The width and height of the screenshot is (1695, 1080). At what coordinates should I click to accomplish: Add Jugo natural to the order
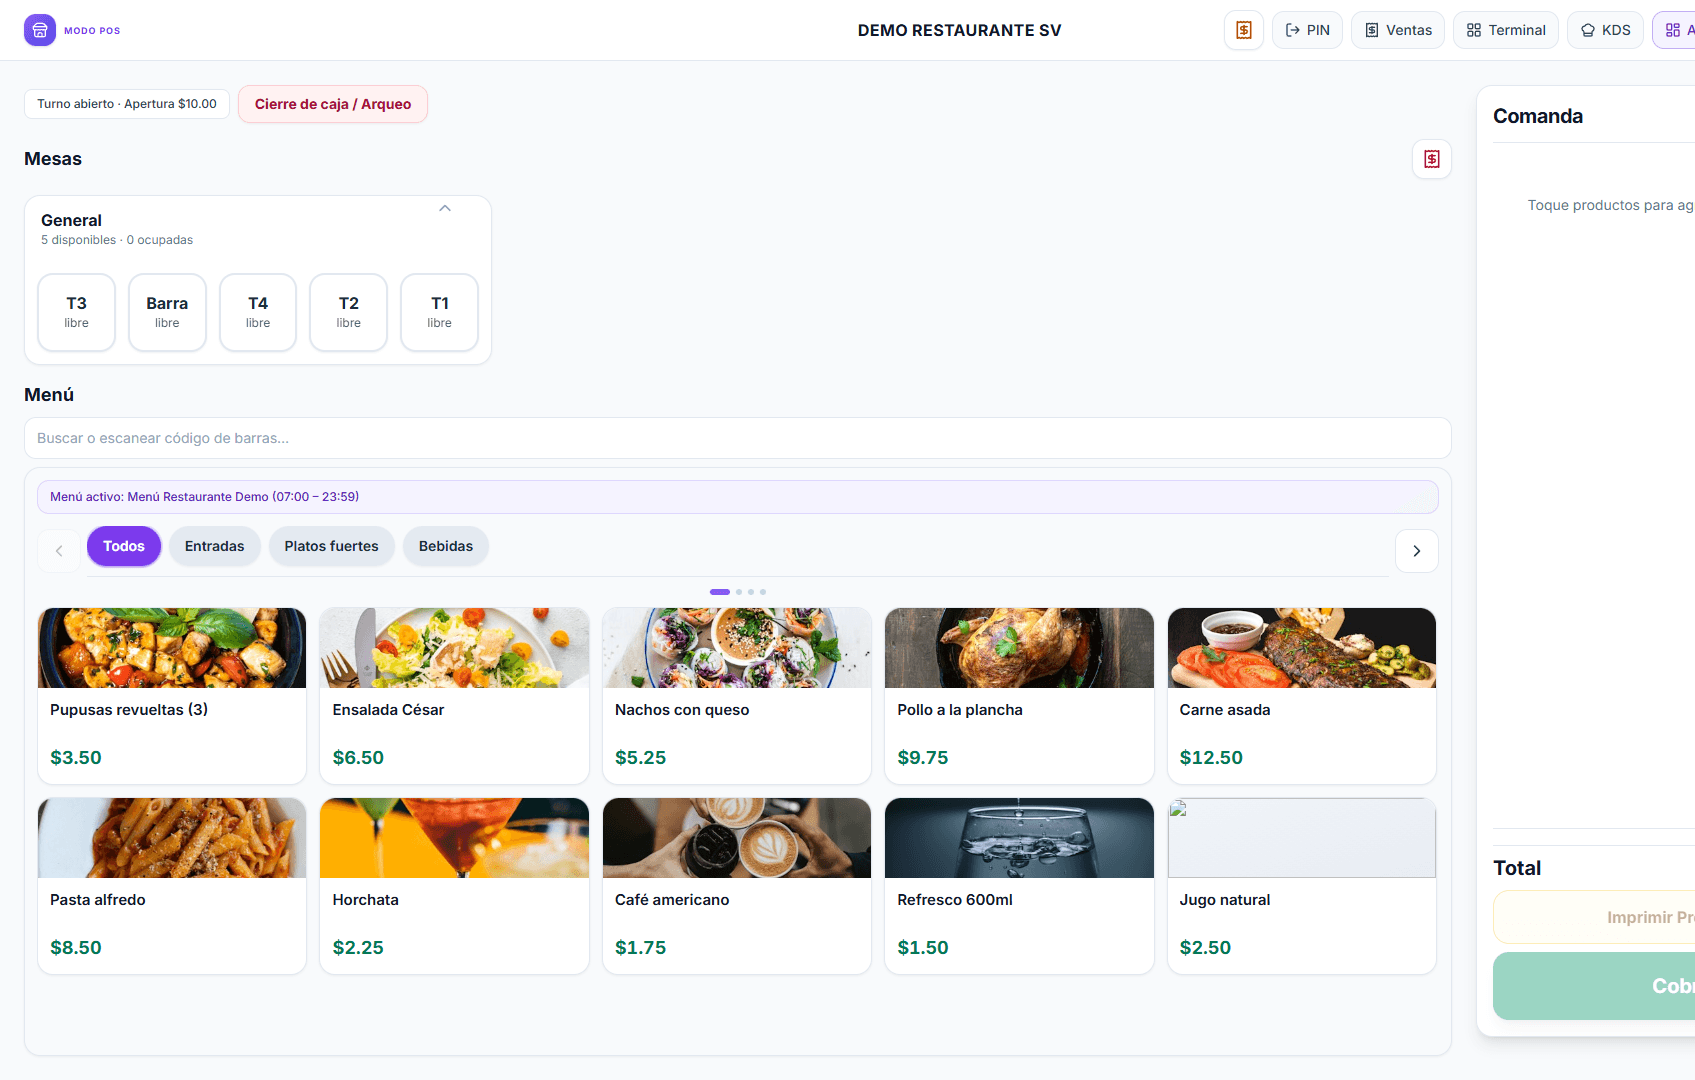(1302, 886)
